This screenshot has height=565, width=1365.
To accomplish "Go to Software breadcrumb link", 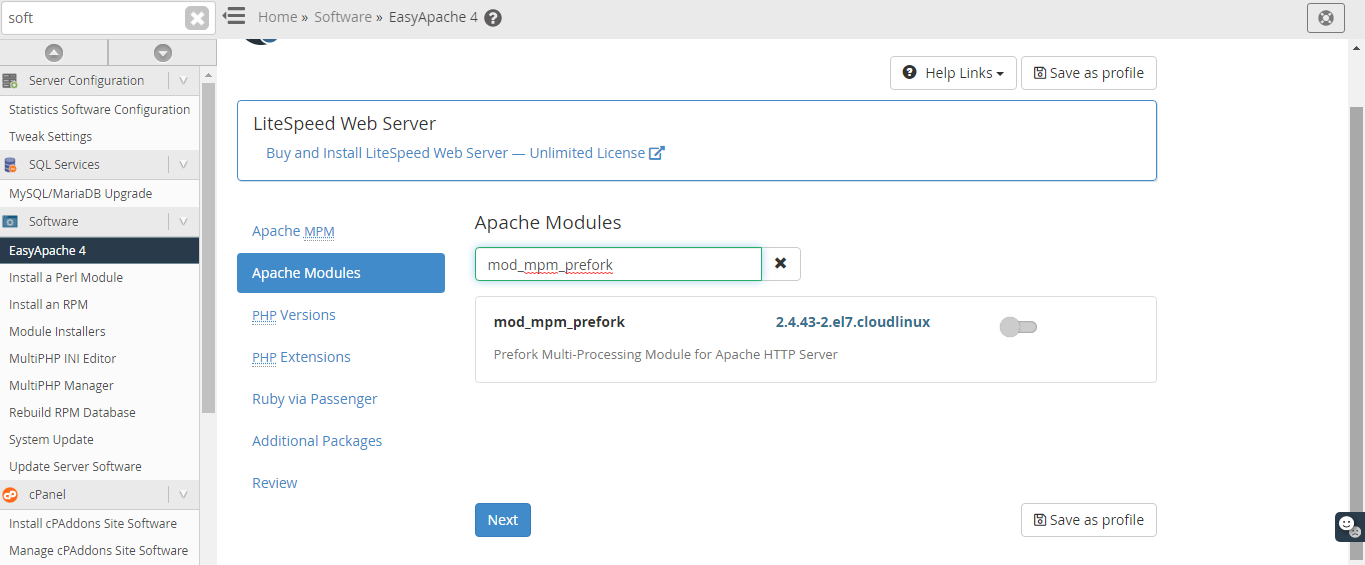I will coord(342,17).
